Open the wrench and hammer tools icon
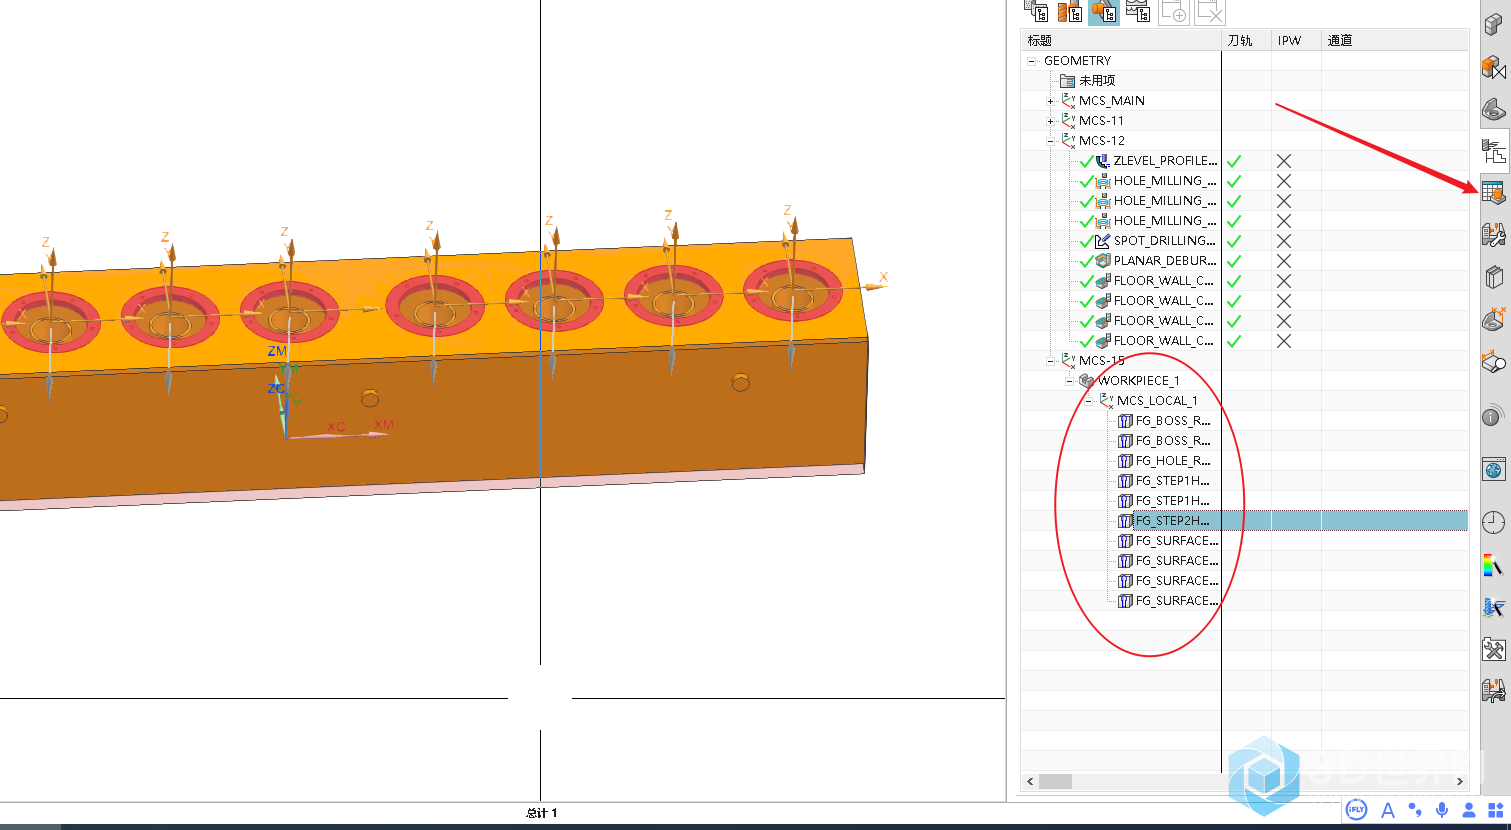The height and width of the screenshot is (830, 1511). click(1494, 649)
